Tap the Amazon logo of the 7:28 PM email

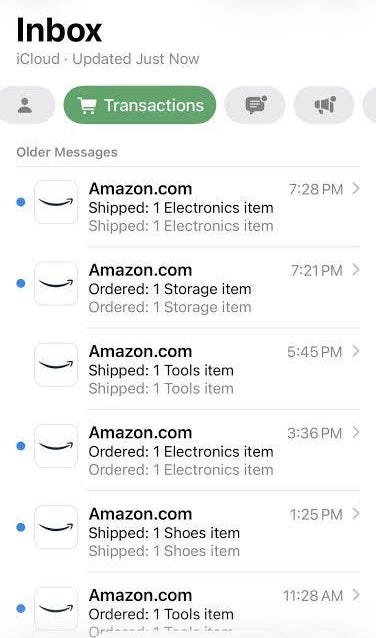click(x=56, y=202)
